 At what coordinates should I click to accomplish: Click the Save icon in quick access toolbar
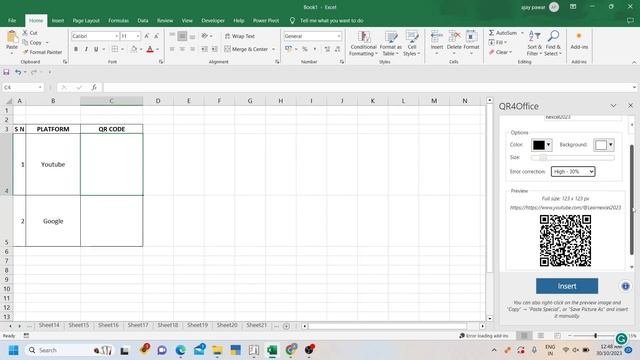6,72
